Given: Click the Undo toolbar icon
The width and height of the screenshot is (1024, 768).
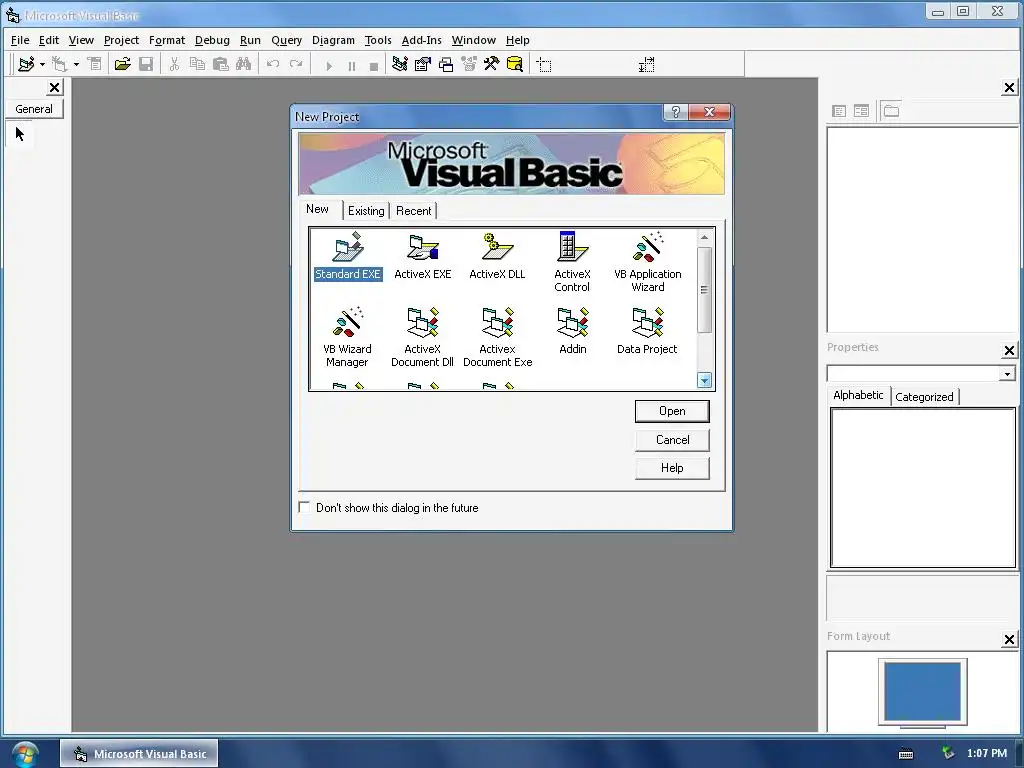Looking at the screenshot, I should pos(273,64).
